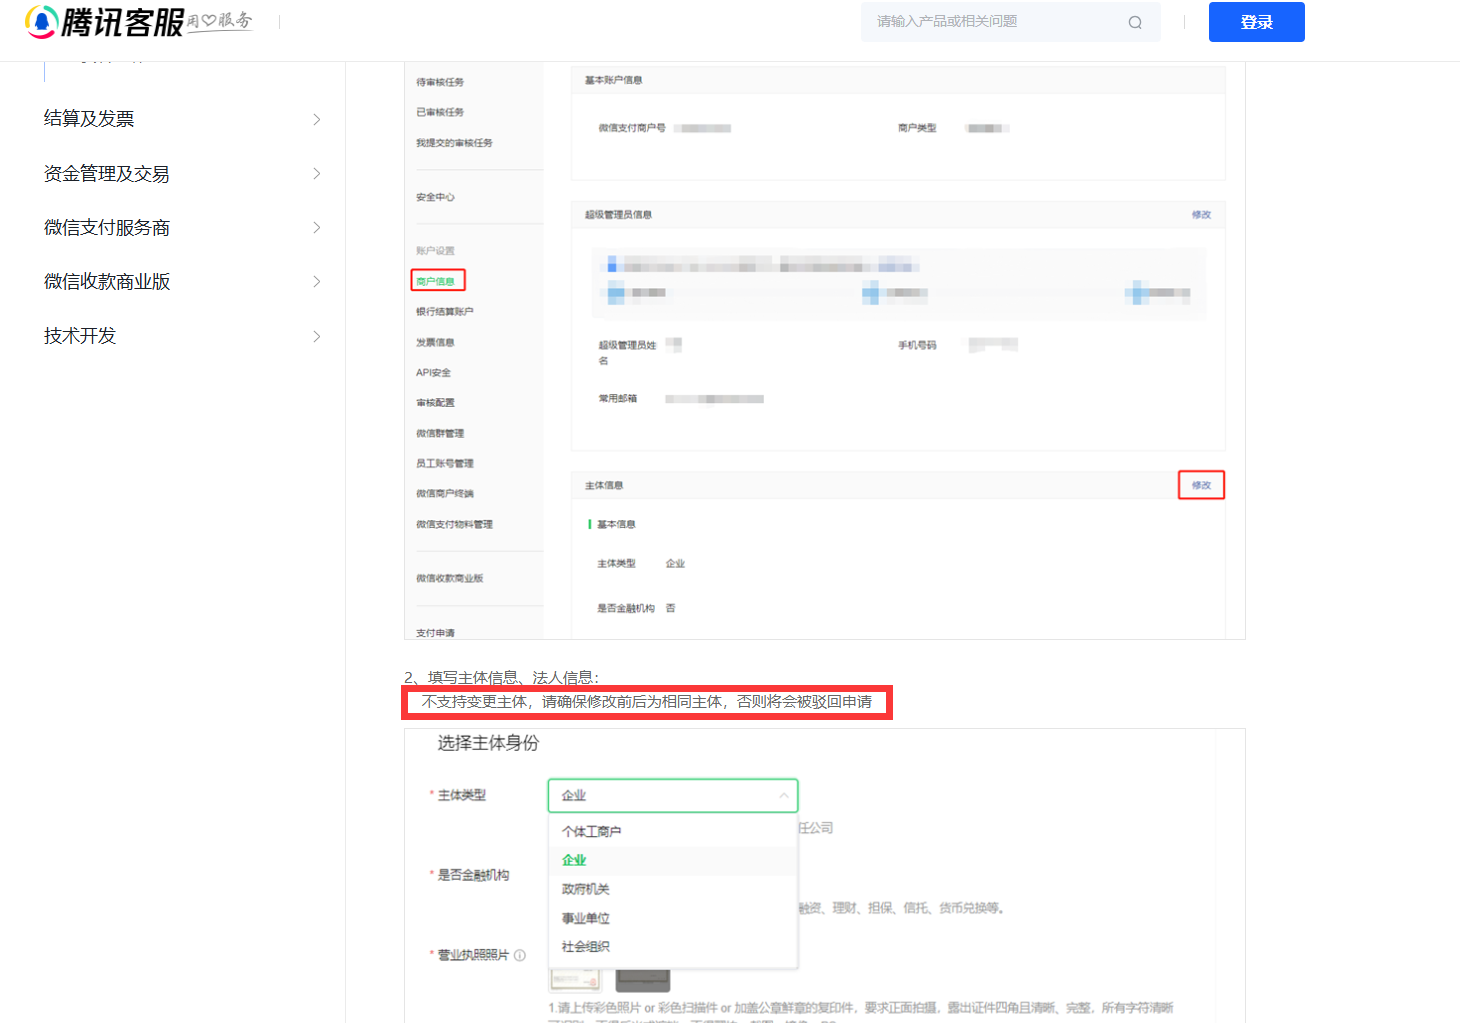Click the 选择主体身份 heading
1460x1023 pixels.
(488, 743)
